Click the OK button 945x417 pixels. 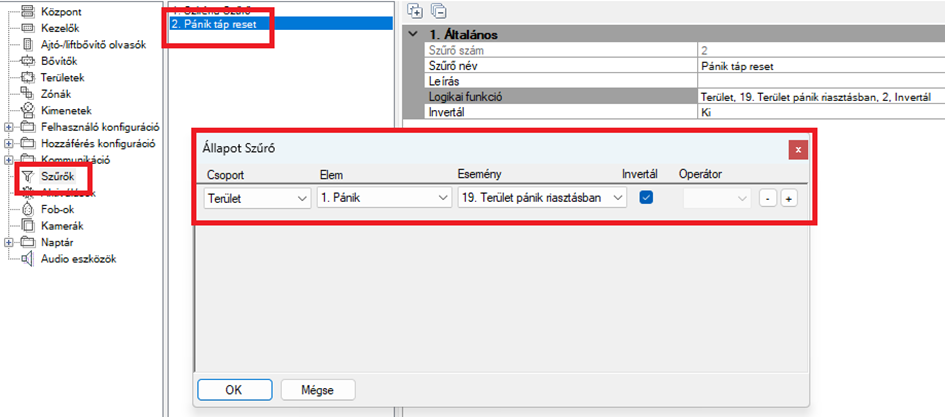click(234, 389)
